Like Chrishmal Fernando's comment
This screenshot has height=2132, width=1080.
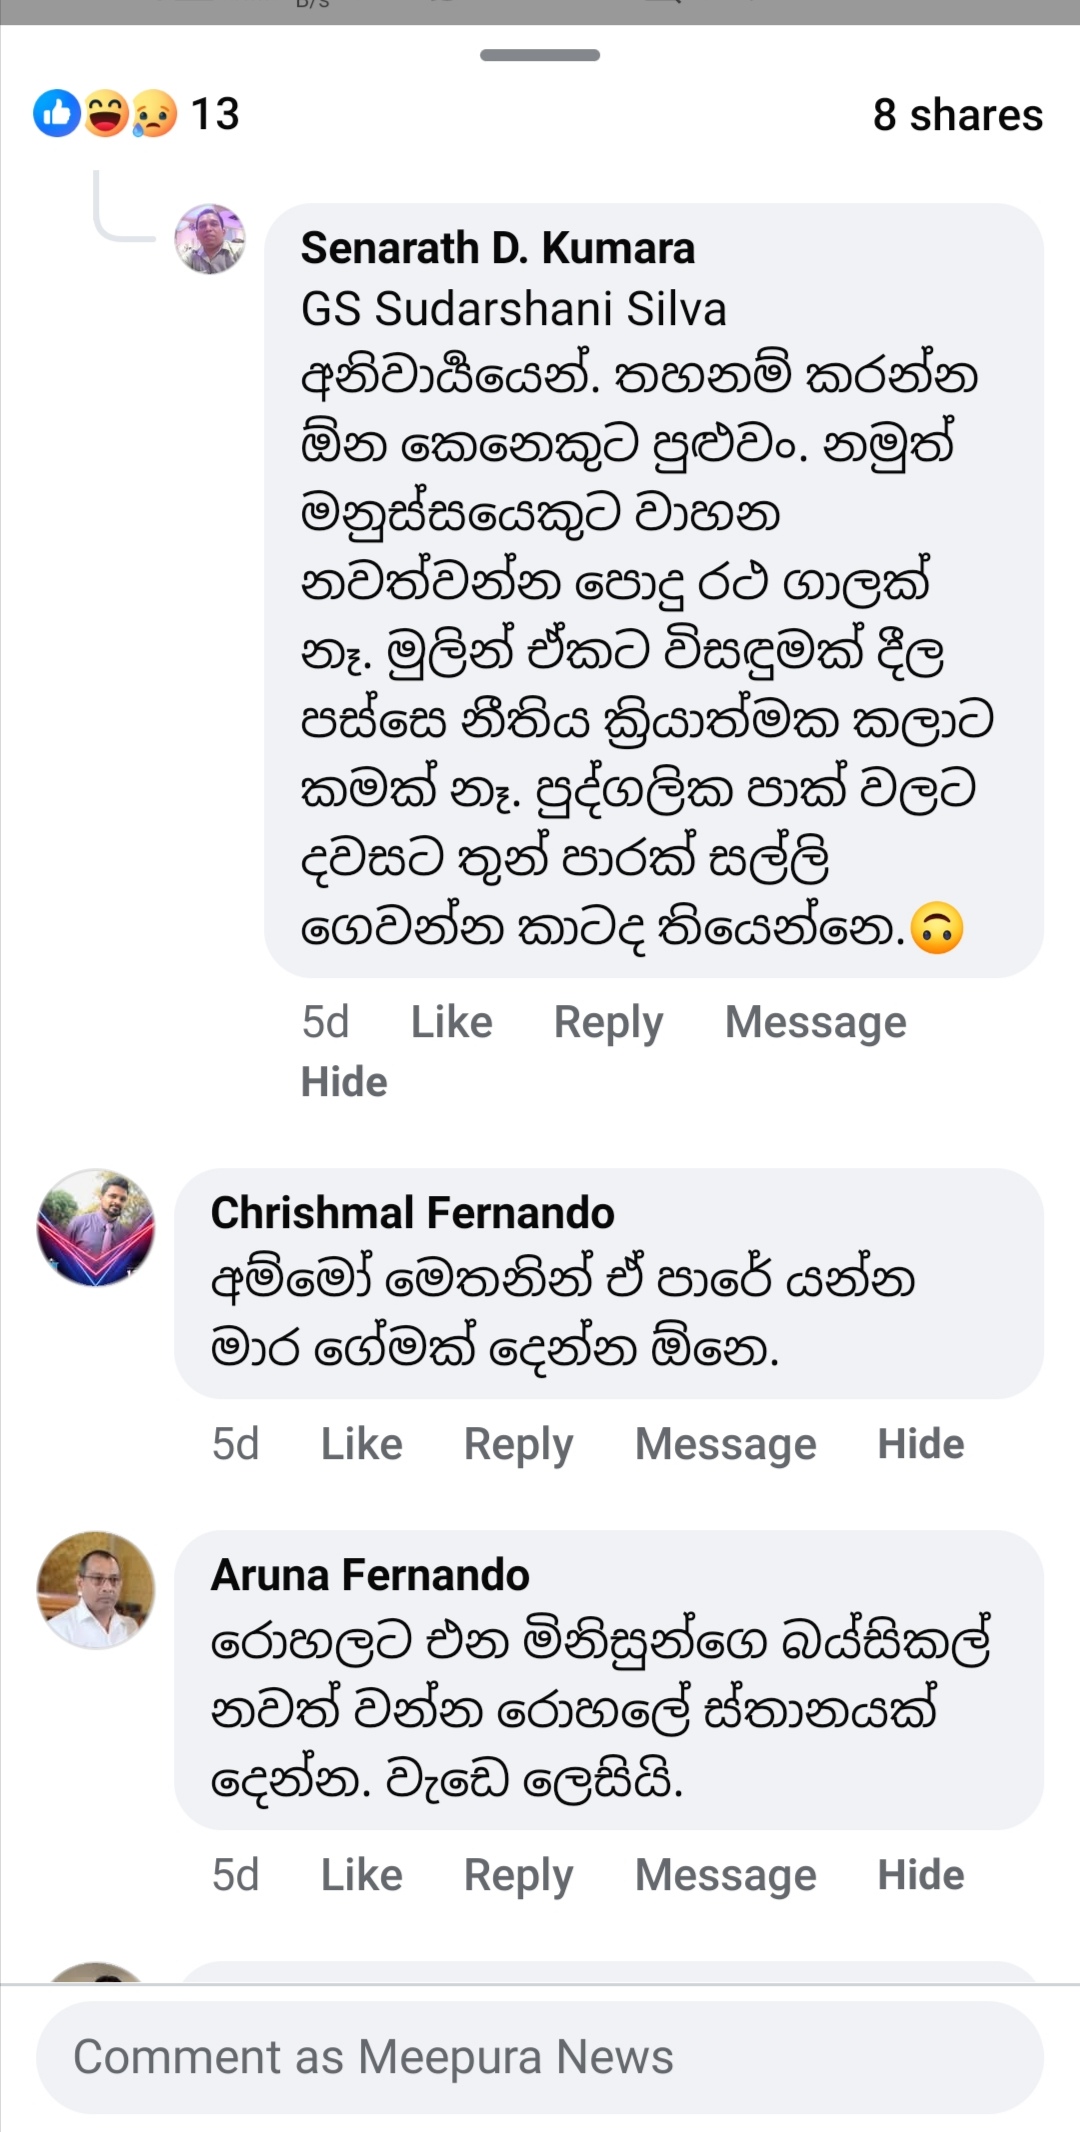tap(361, 1444)
